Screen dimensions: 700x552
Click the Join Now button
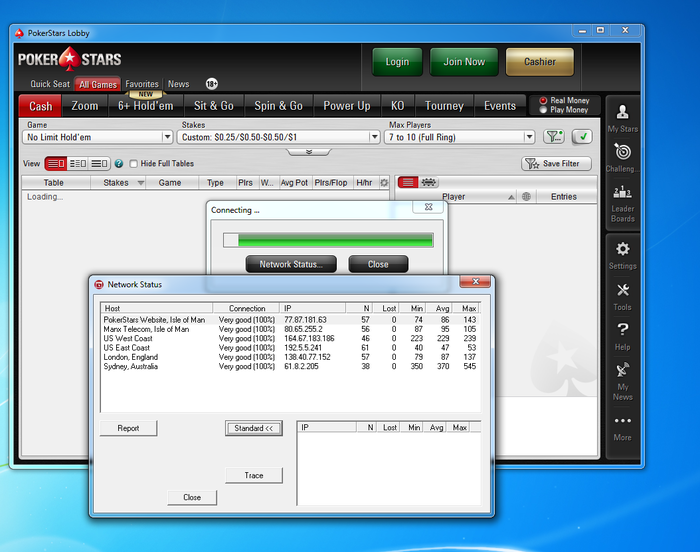click(464, 62)
